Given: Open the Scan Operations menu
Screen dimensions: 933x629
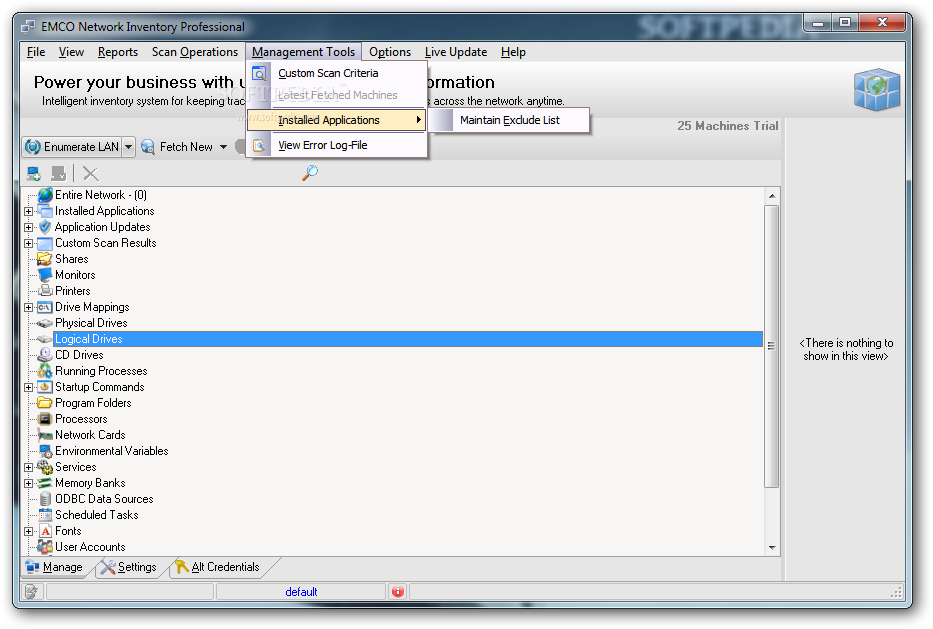Looking at the screenshot, I should 195,52.
